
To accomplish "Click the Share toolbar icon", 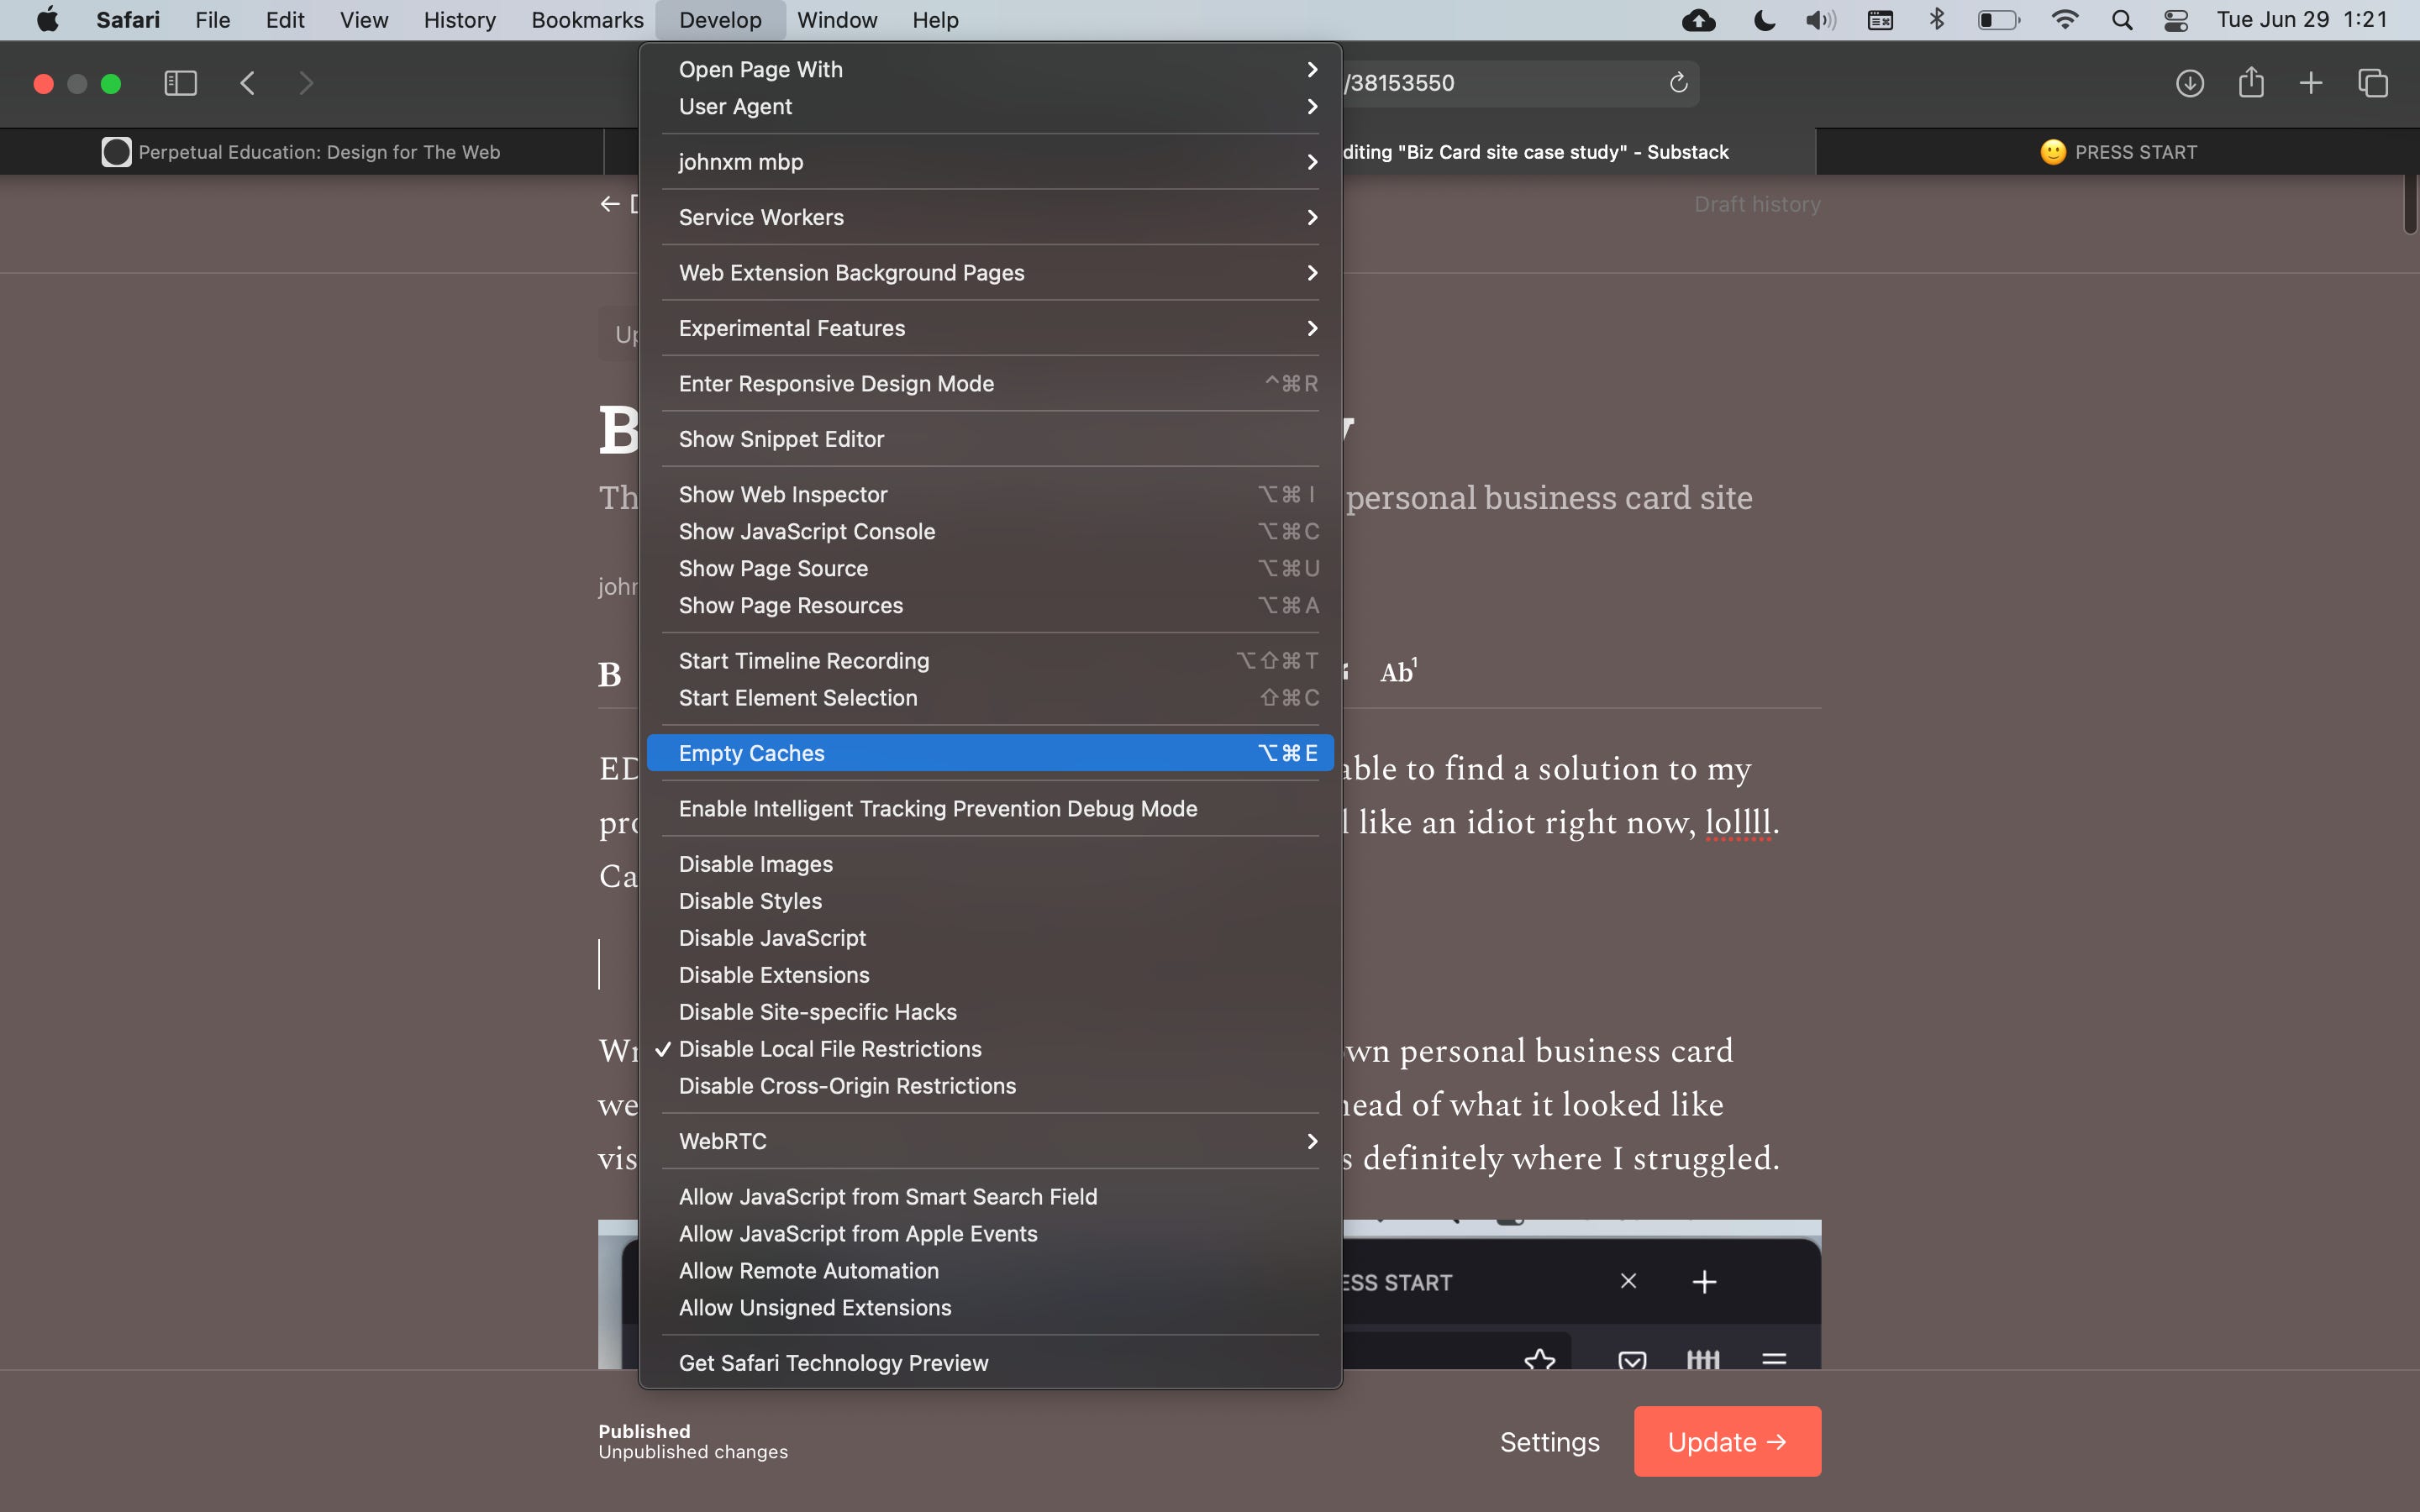I will pyautogui.click(x=2251, y=83).
